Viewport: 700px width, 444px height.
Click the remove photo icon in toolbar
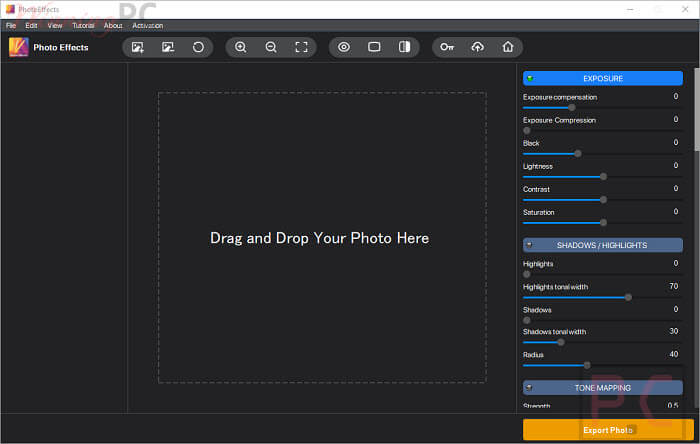click(x=168, y=47)
